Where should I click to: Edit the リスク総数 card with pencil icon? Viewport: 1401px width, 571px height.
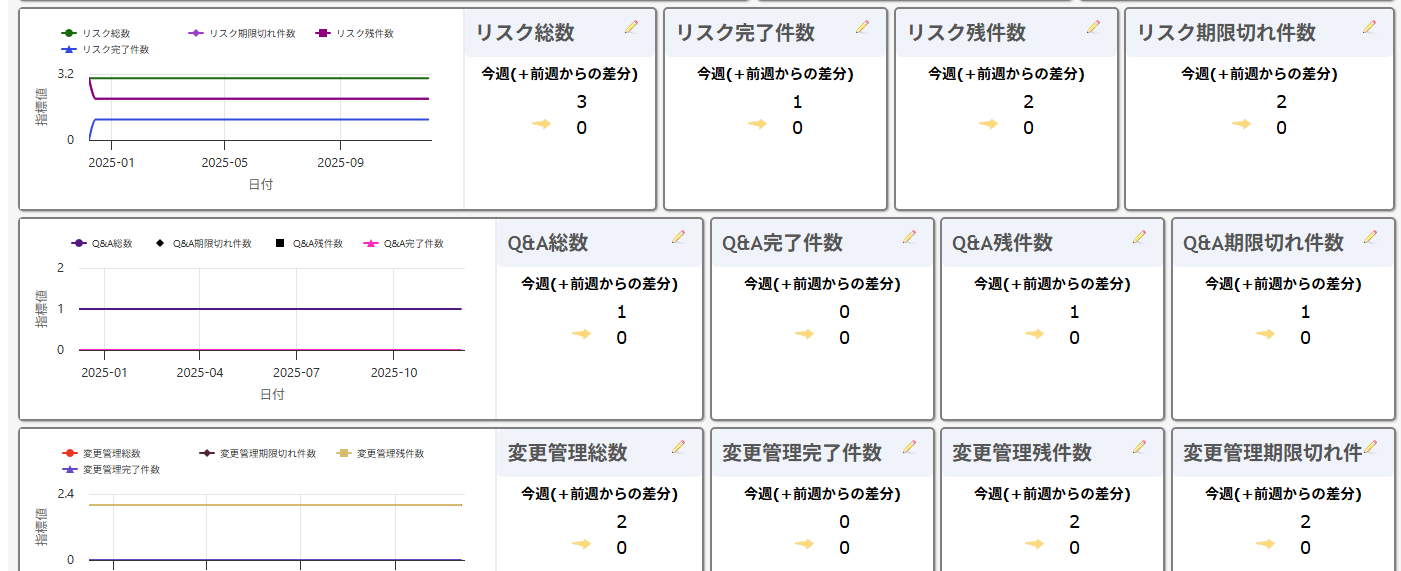[x=631, y=27]
